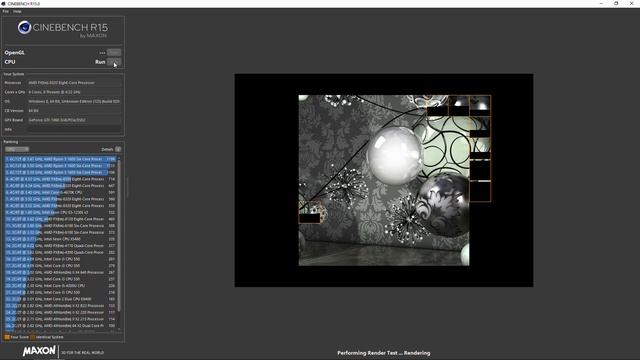Select the rank 20 Intel Core i5-4200U row

(60, 286)
